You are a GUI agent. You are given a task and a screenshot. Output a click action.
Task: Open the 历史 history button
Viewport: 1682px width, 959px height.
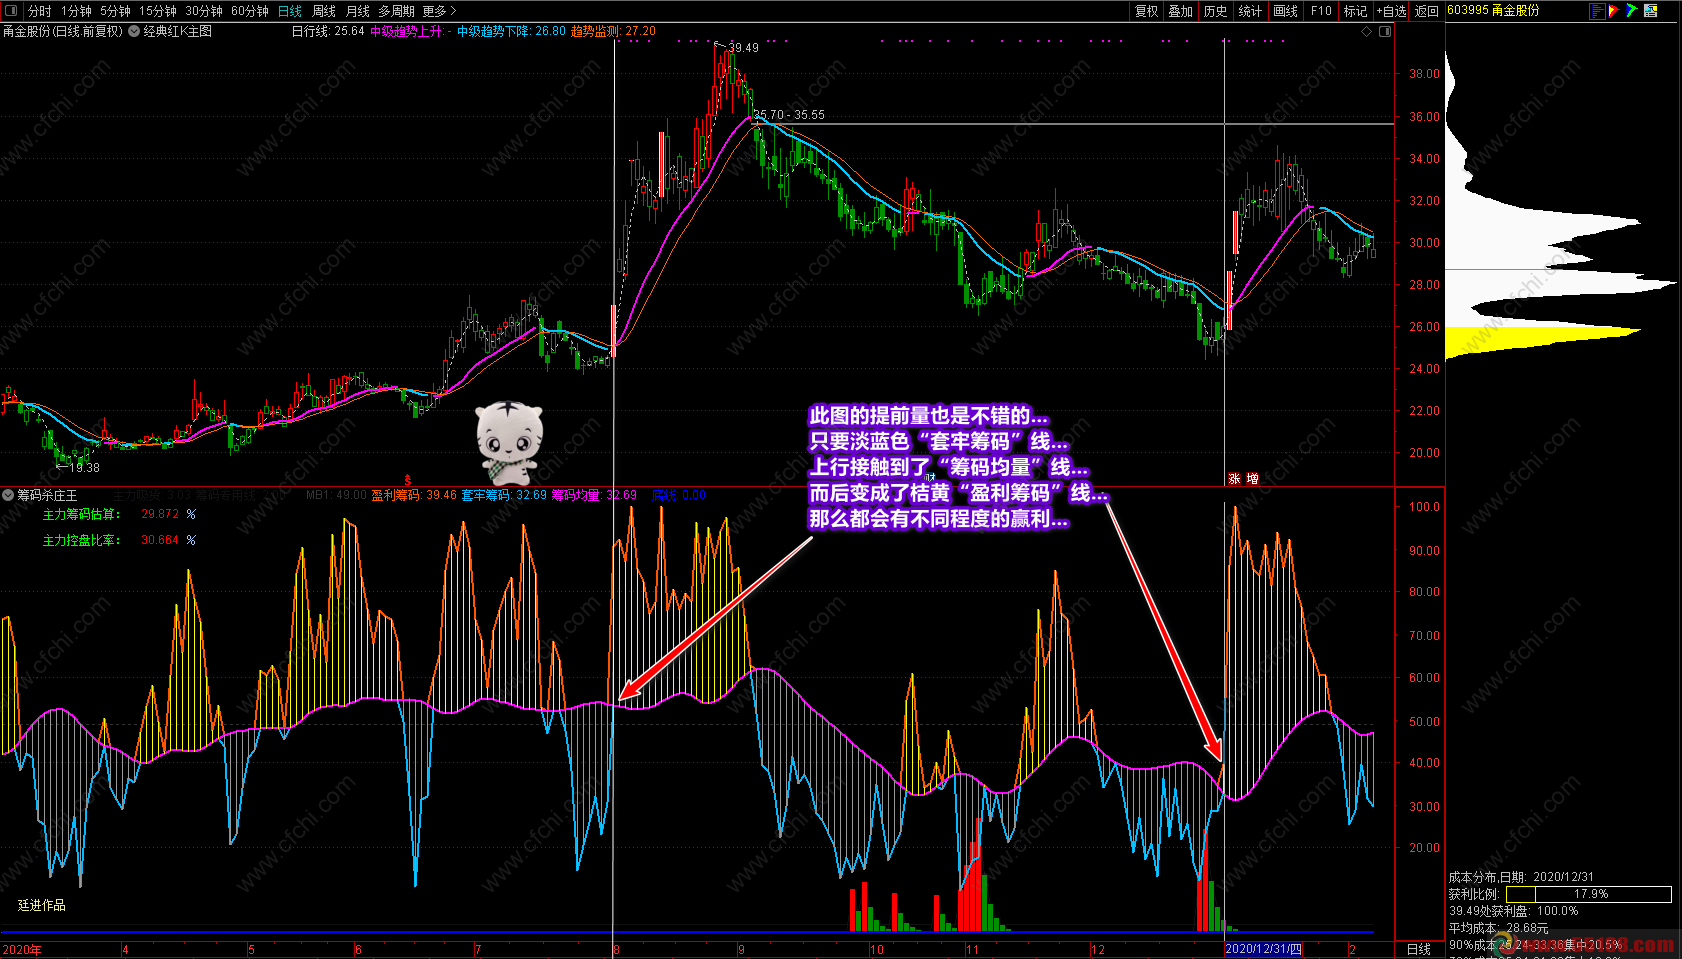tap(1215, 11)
